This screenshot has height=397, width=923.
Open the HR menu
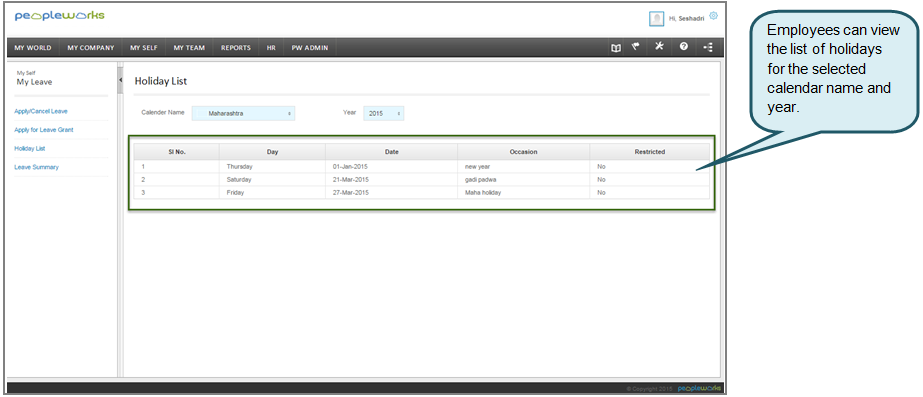[x=271, y=48]
